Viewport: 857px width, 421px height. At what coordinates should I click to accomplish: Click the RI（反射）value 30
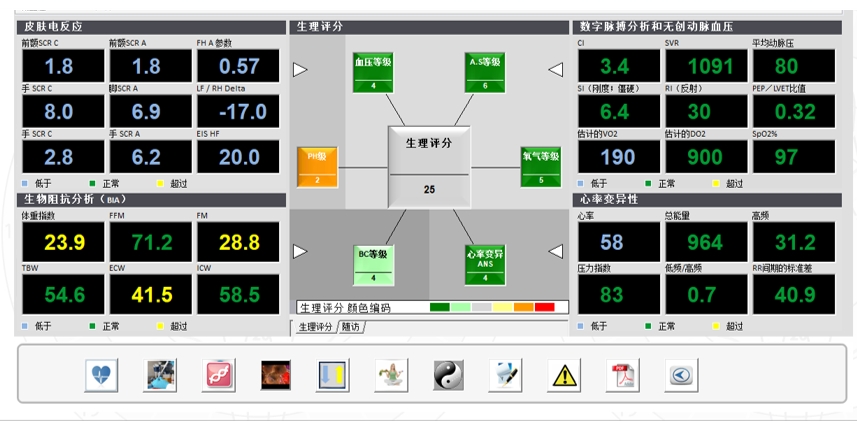[x=707, y=112]
